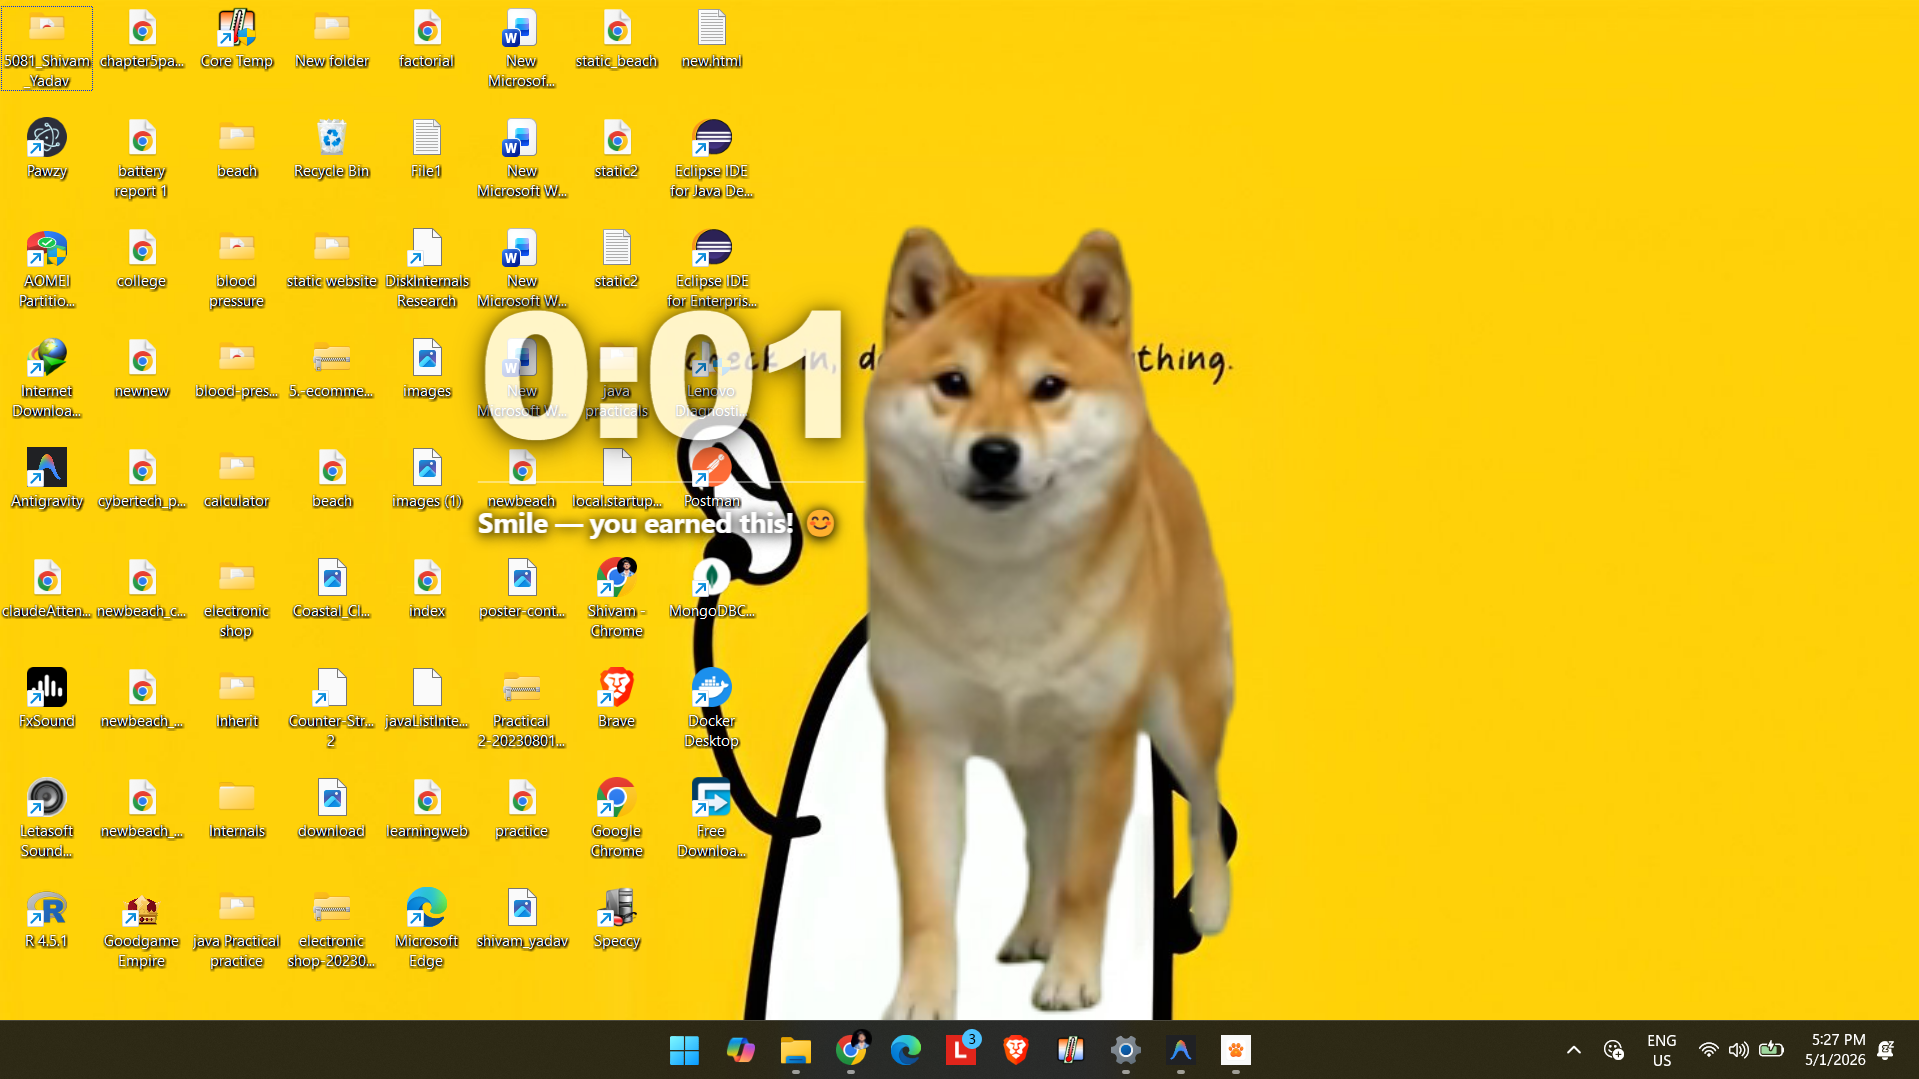Switch to Antigravity on the taskbar
The image size is (1919, 1079).
1181,1050
